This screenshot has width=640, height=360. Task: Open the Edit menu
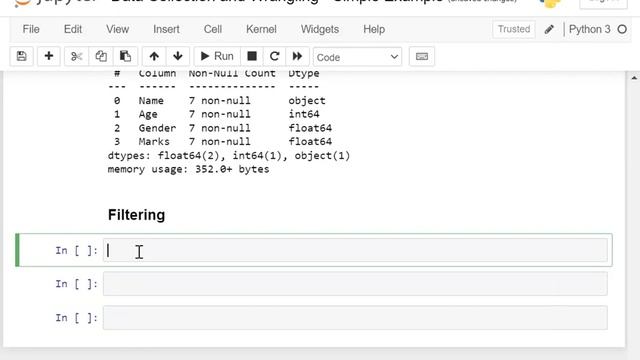coord(73,29)
